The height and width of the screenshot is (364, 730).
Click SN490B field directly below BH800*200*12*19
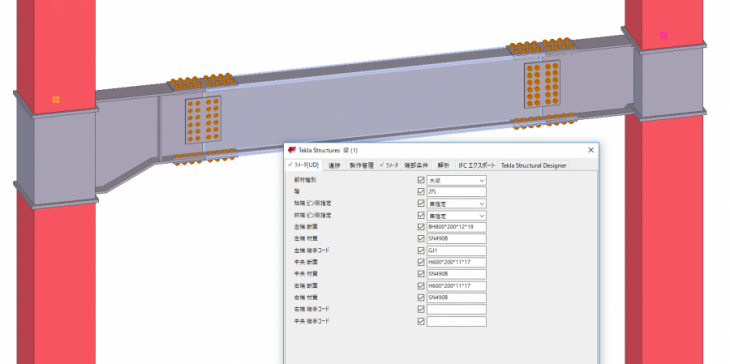[457, 239]
